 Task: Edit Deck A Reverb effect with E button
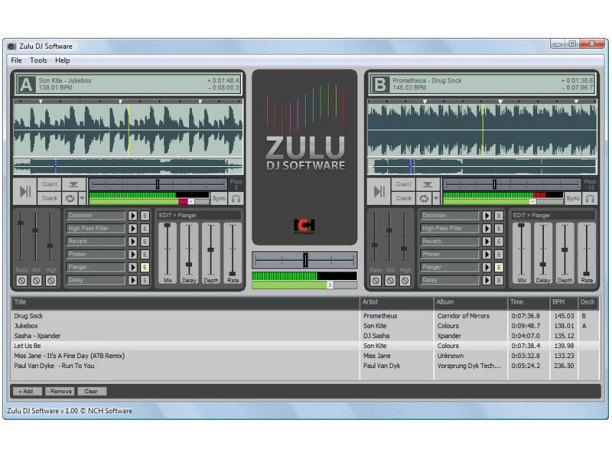click(145, 241)
